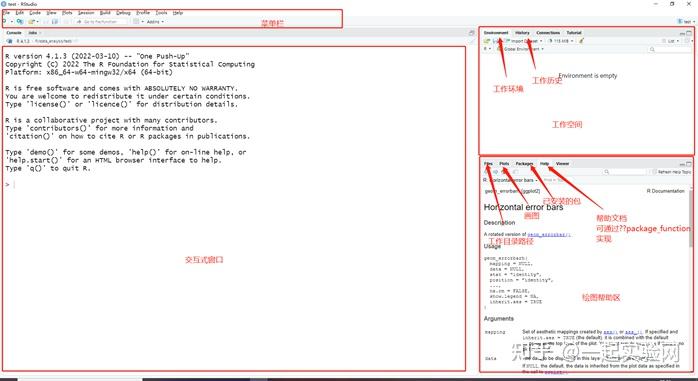The image size is (698, 381).
Task: Switch to the Viewer tab
Action: (563, 164)
